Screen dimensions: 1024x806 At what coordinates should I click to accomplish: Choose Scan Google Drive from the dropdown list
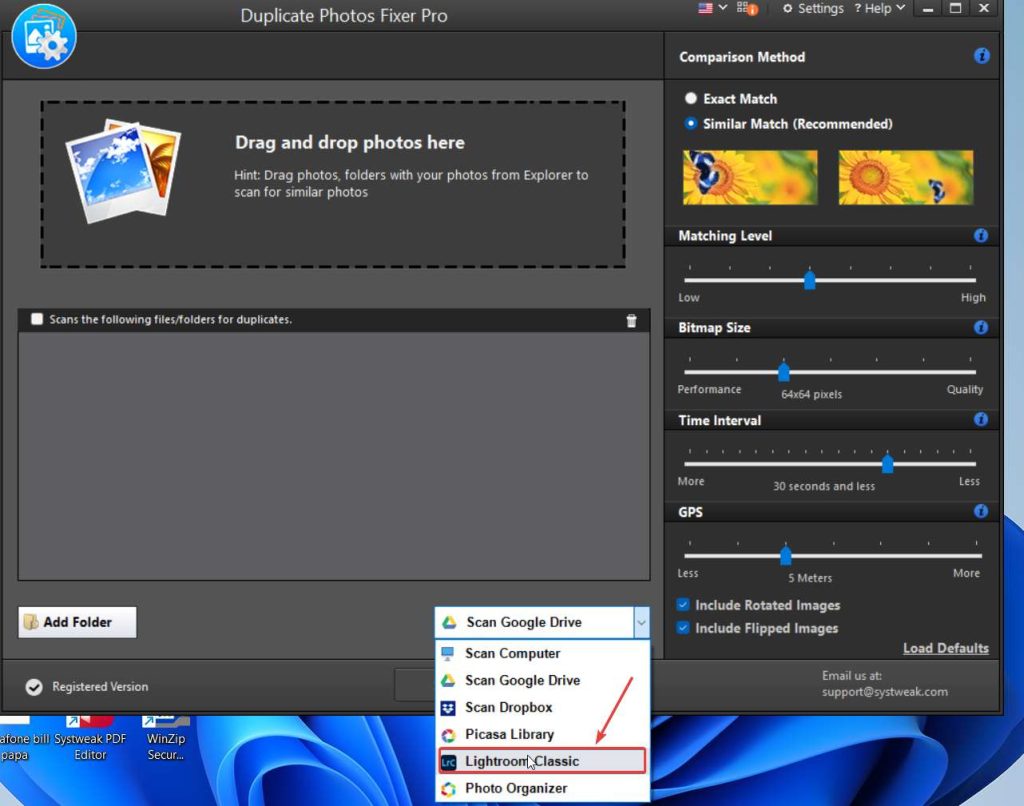(x=542, y=680)
